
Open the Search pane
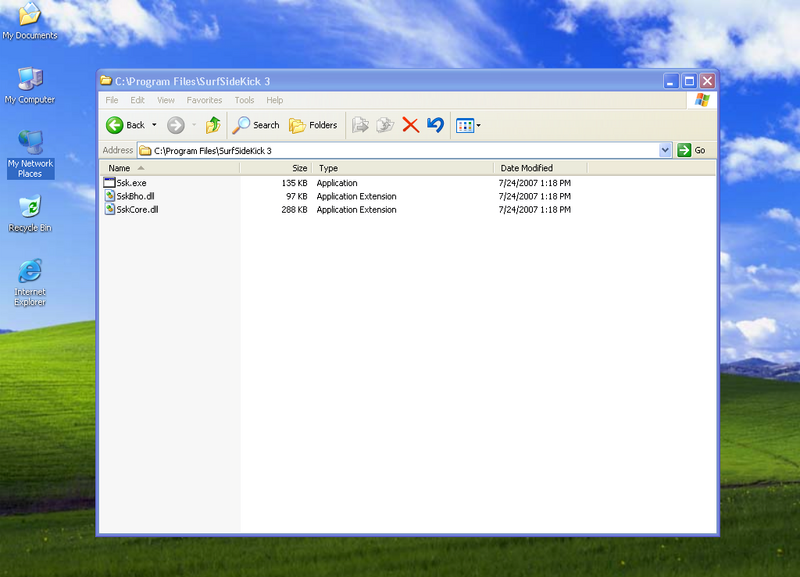256,125
